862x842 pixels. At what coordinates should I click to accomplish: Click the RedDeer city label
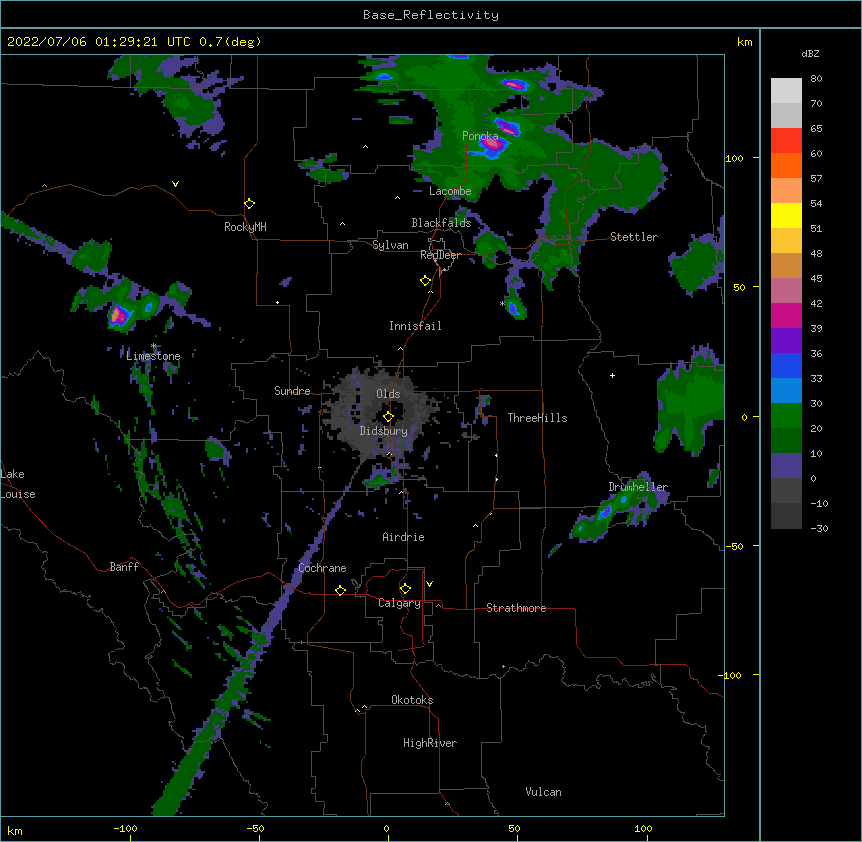[440, 255]
